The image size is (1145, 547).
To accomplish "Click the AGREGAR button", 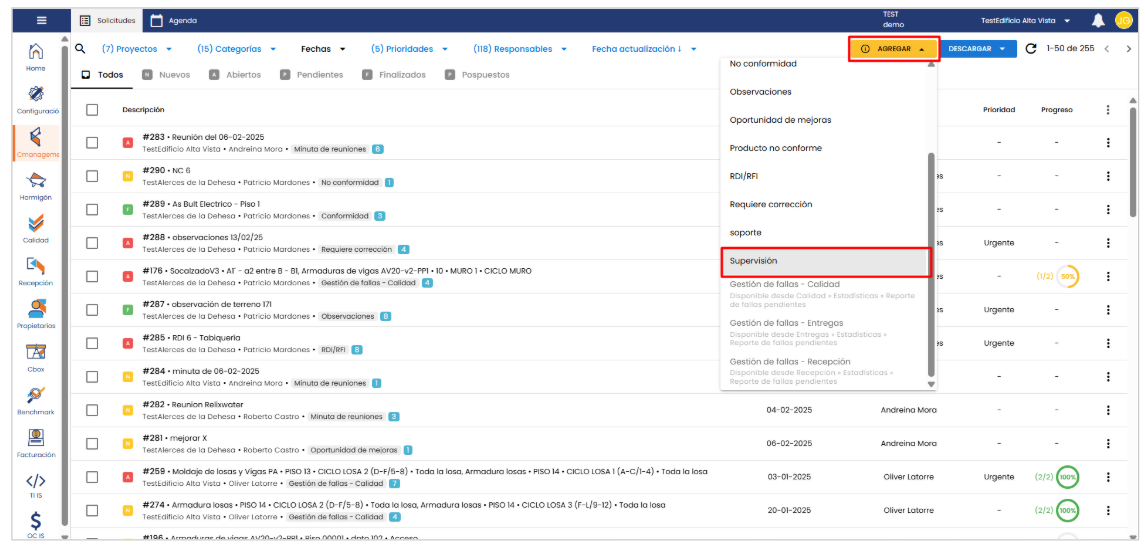I will pos(893,49).
